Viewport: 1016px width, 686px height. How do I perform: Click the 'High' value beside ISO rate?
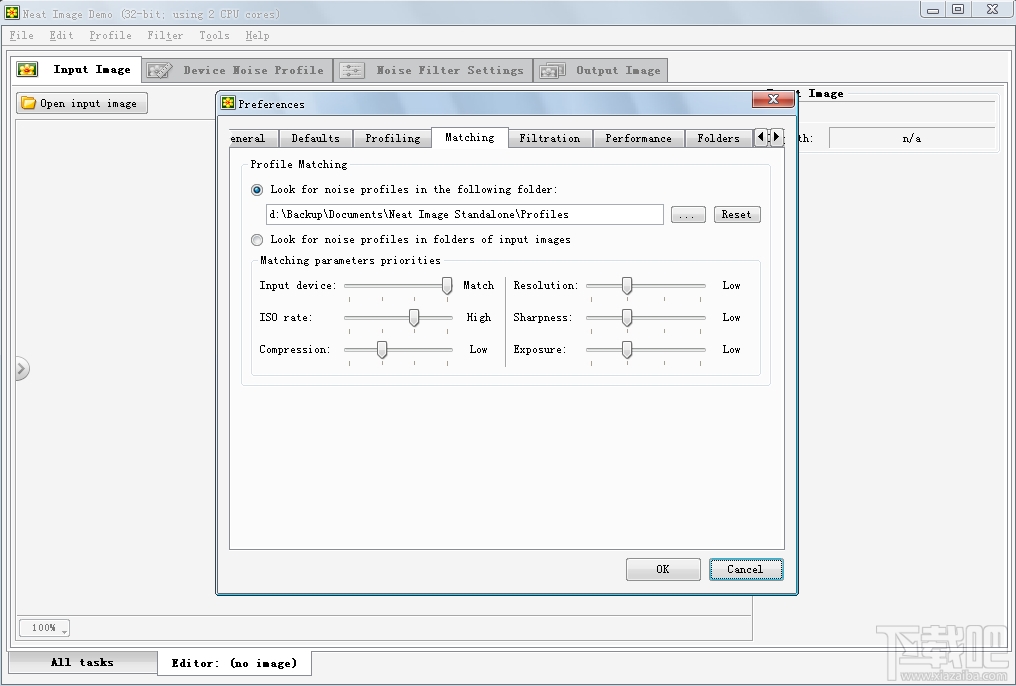pos(479,317)
